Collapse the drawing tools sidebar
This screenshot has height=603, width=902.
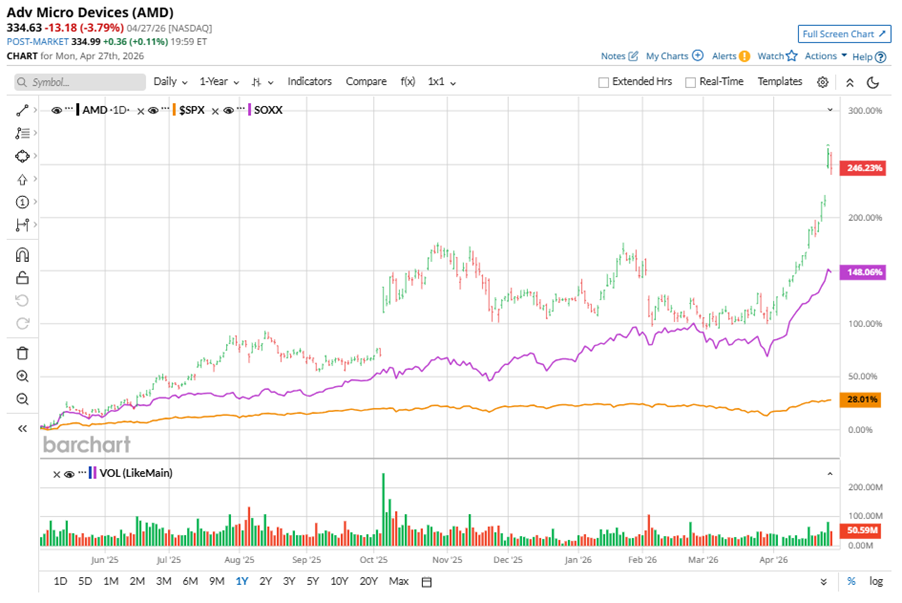[x=22, y=428]
